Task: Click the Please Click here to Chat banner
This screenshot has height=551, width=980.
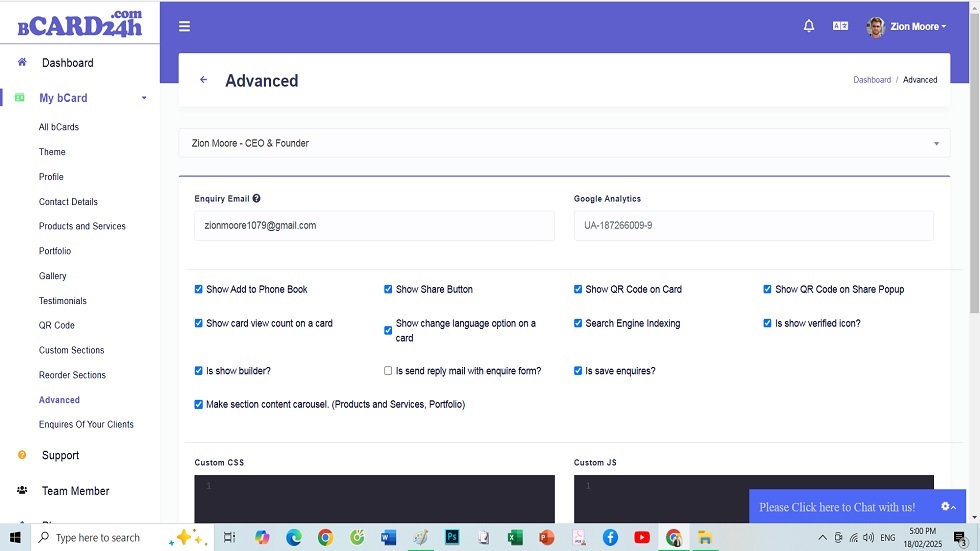Action: click(836, 507)
